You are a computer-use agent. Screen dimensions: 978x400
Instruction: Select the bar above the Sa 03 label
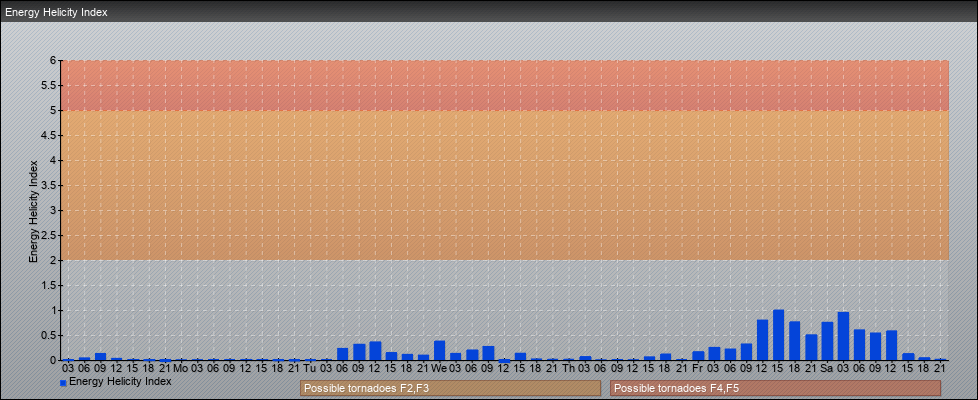click(843, 336)
